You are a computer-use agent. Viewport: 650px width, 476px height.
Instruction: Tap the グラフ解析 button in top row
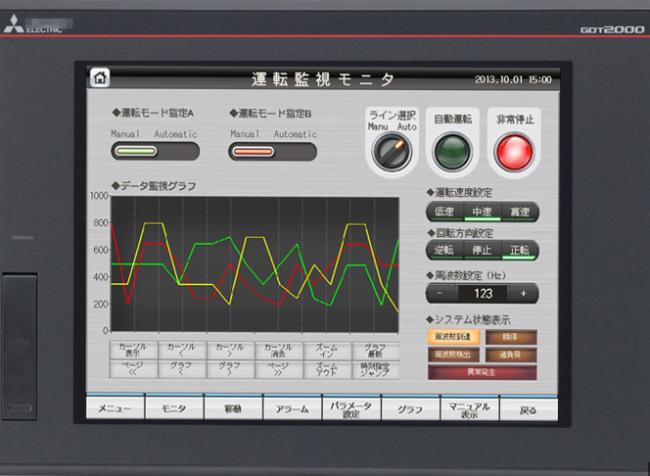376,350
